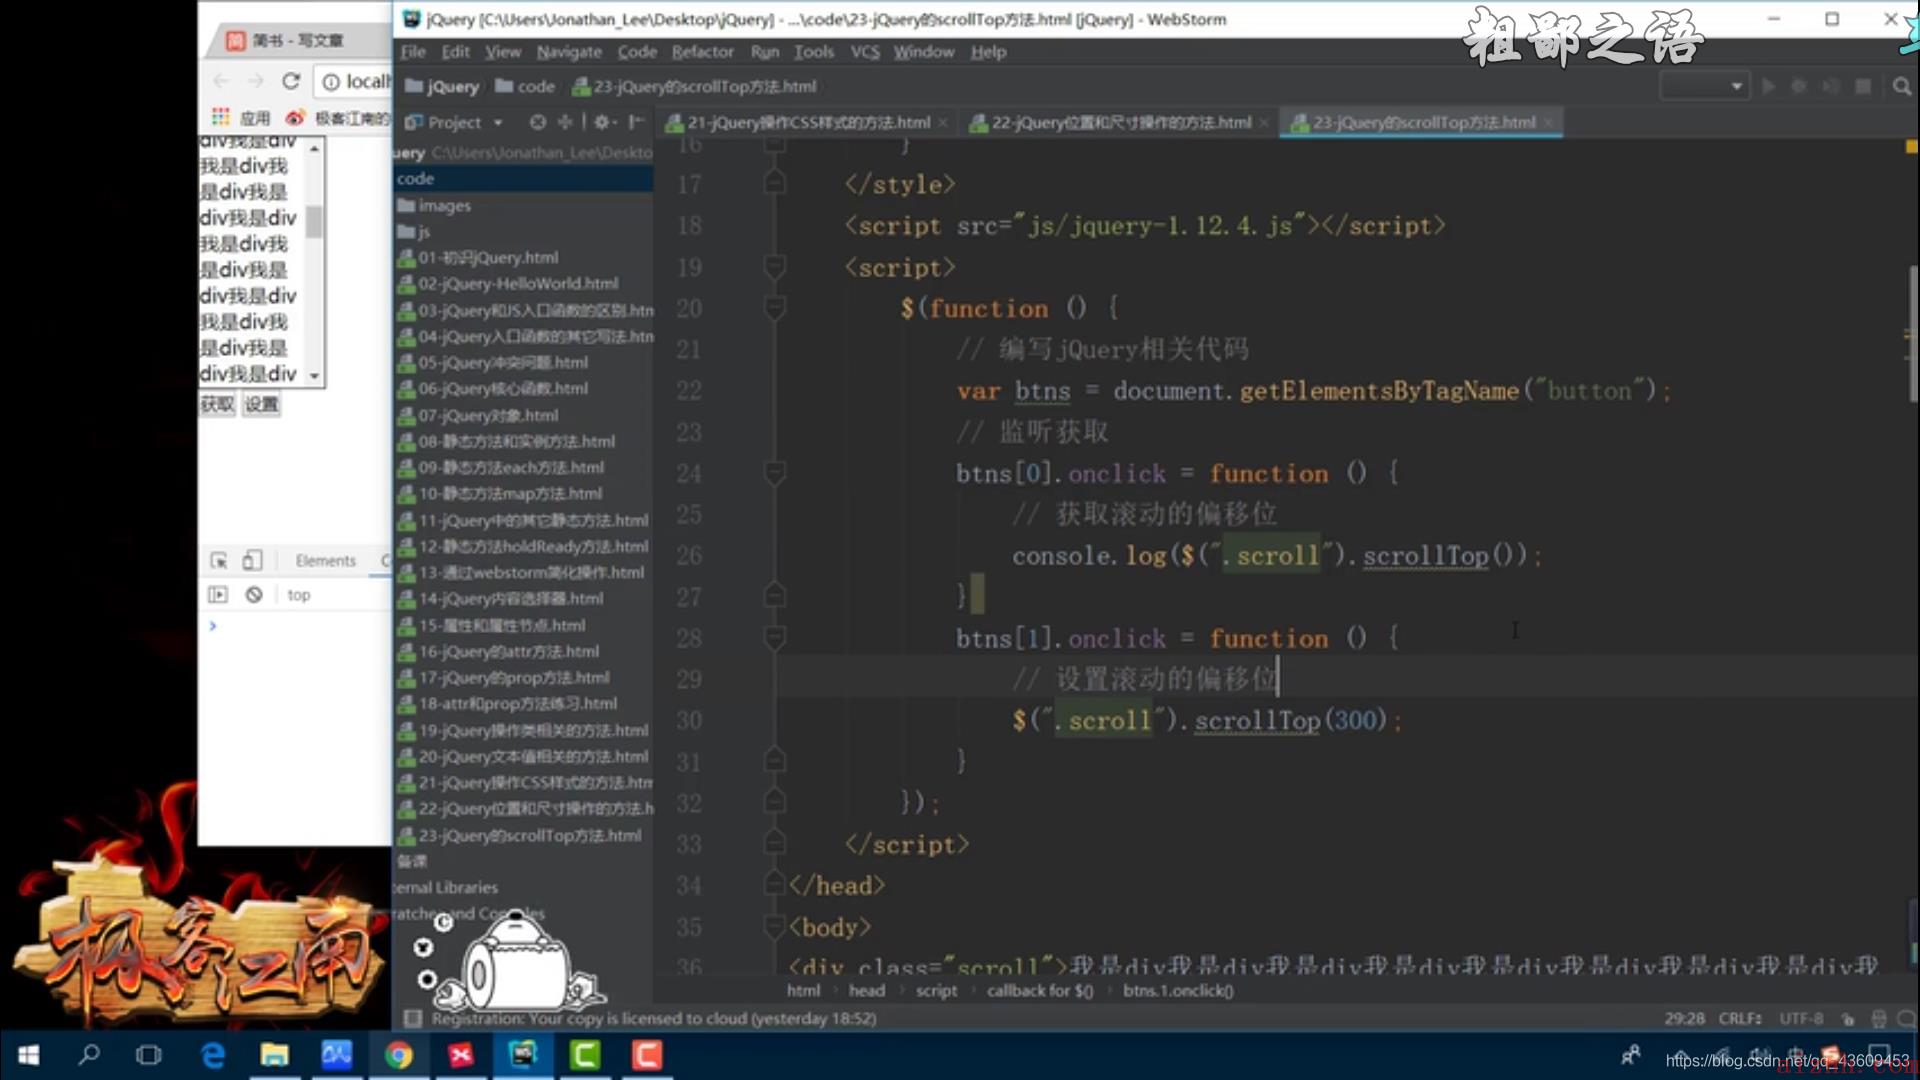Viewport: 1920px width, 1080px height.
Task: Open the Refactor menu
Action: click(702, 51)
